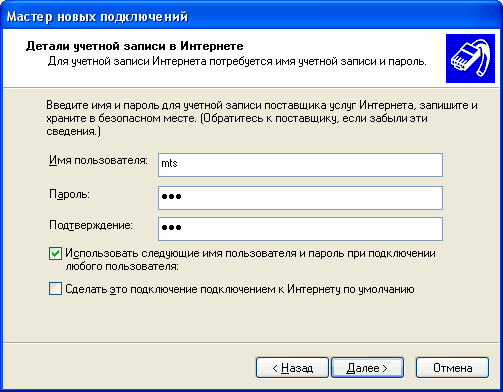
Task: Click the subtitle about Internet account requirements
Action: [x=237, y=62]
